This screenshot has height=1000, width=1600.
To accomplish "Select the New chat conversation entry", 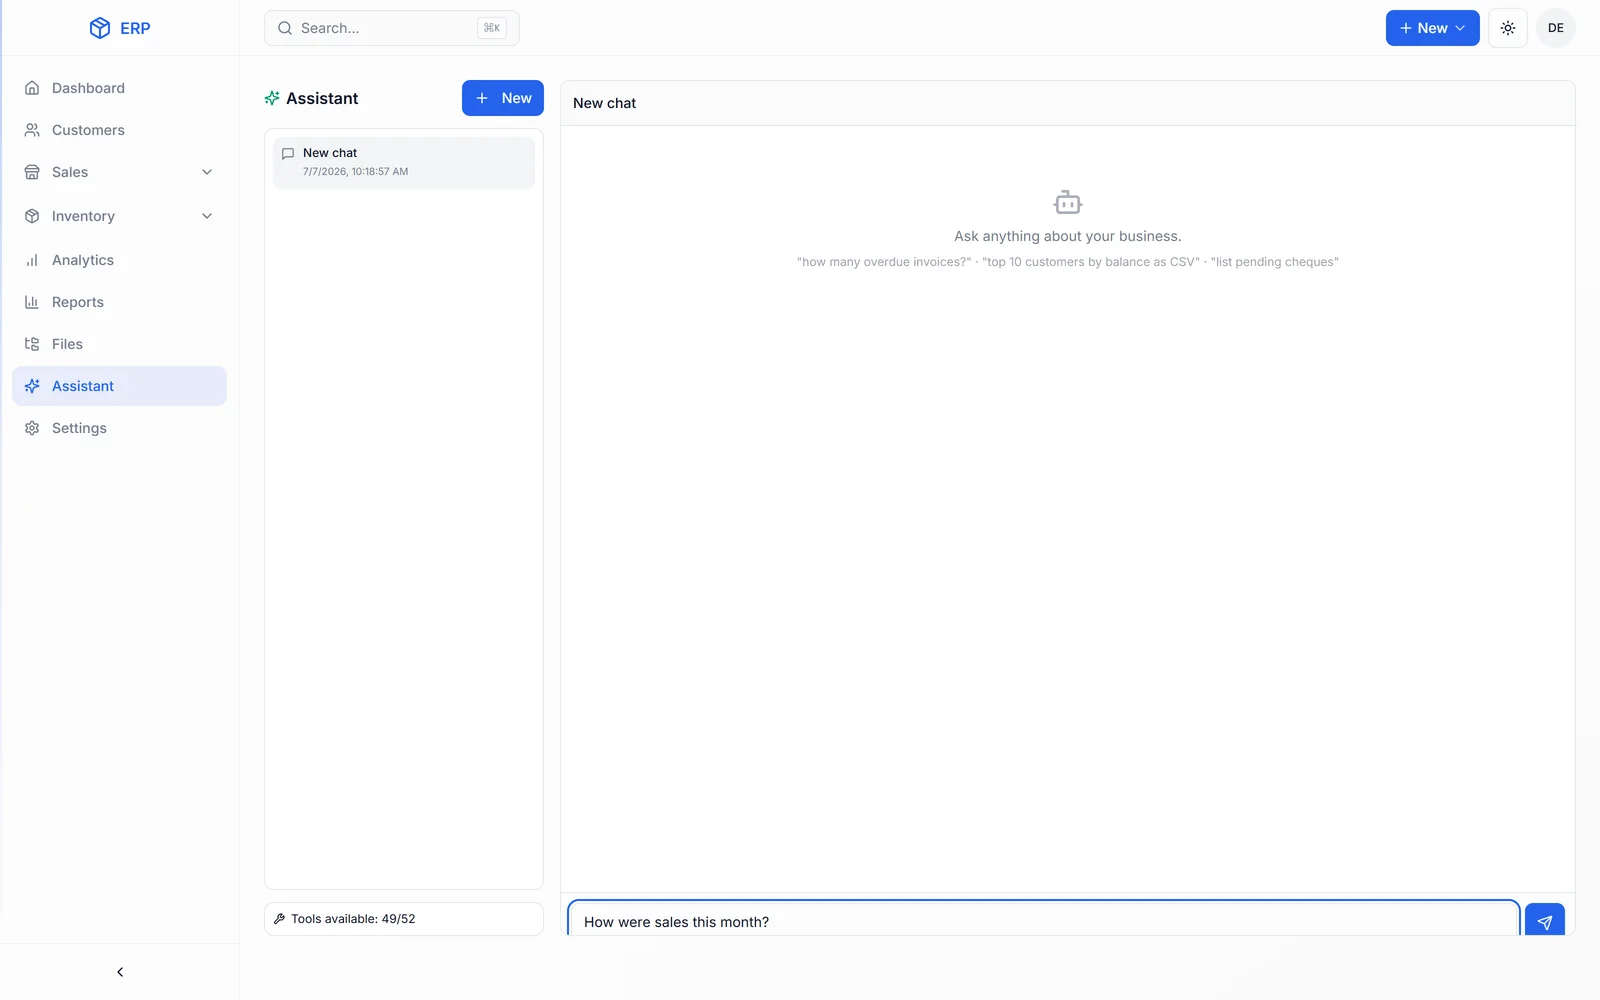I will (404, 162).
